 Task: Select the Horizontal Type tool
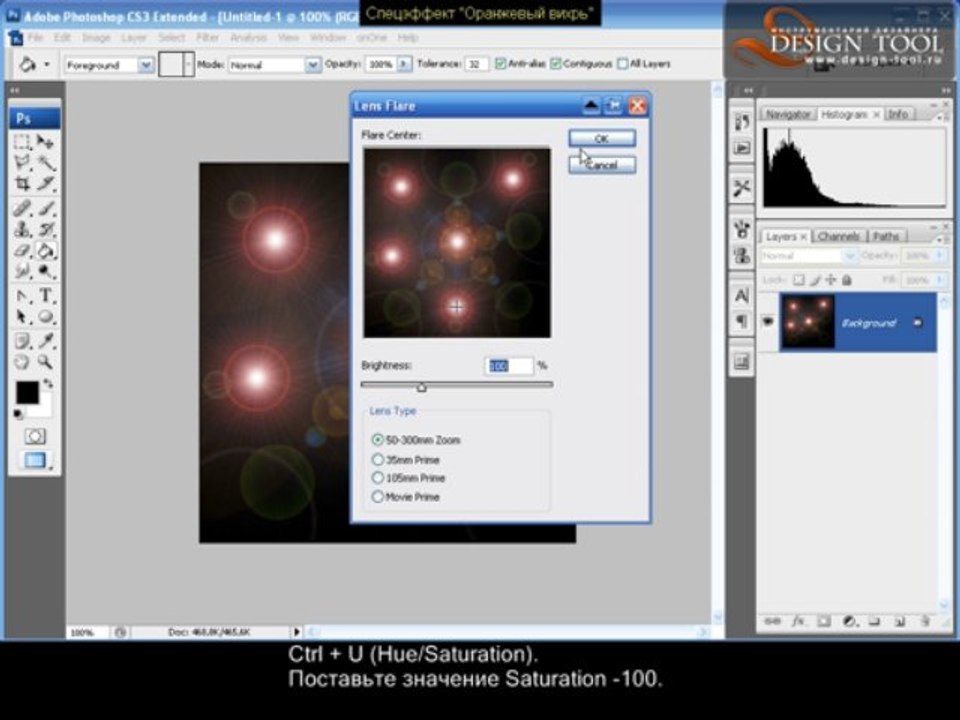[x=45, y=296]
